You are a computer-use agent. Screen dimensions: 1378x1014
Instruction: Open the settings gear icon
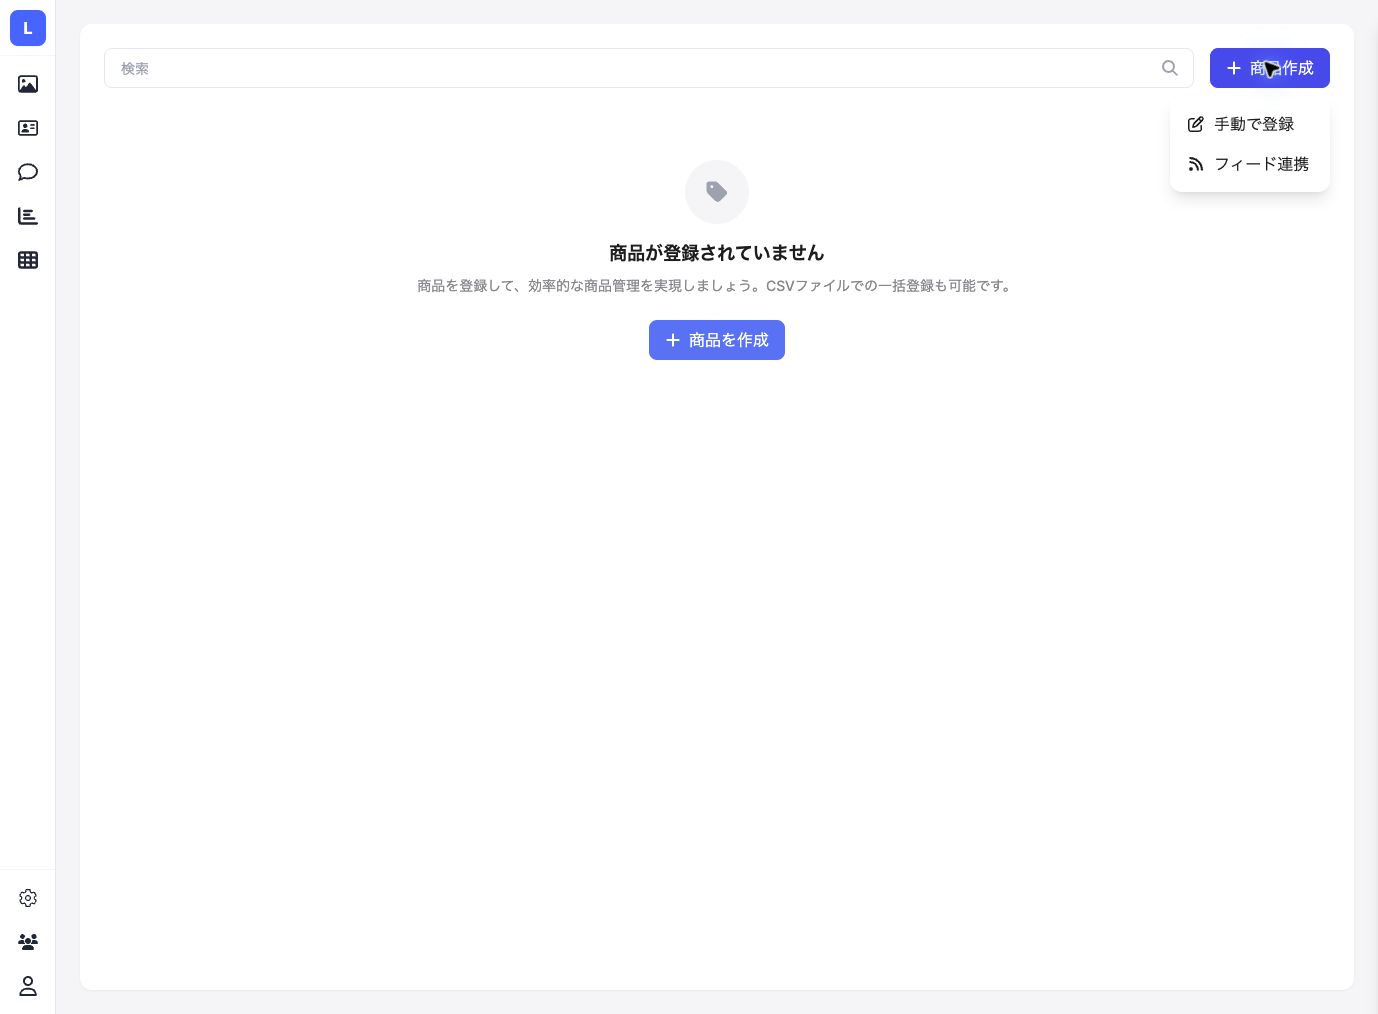tap(28, 898)
